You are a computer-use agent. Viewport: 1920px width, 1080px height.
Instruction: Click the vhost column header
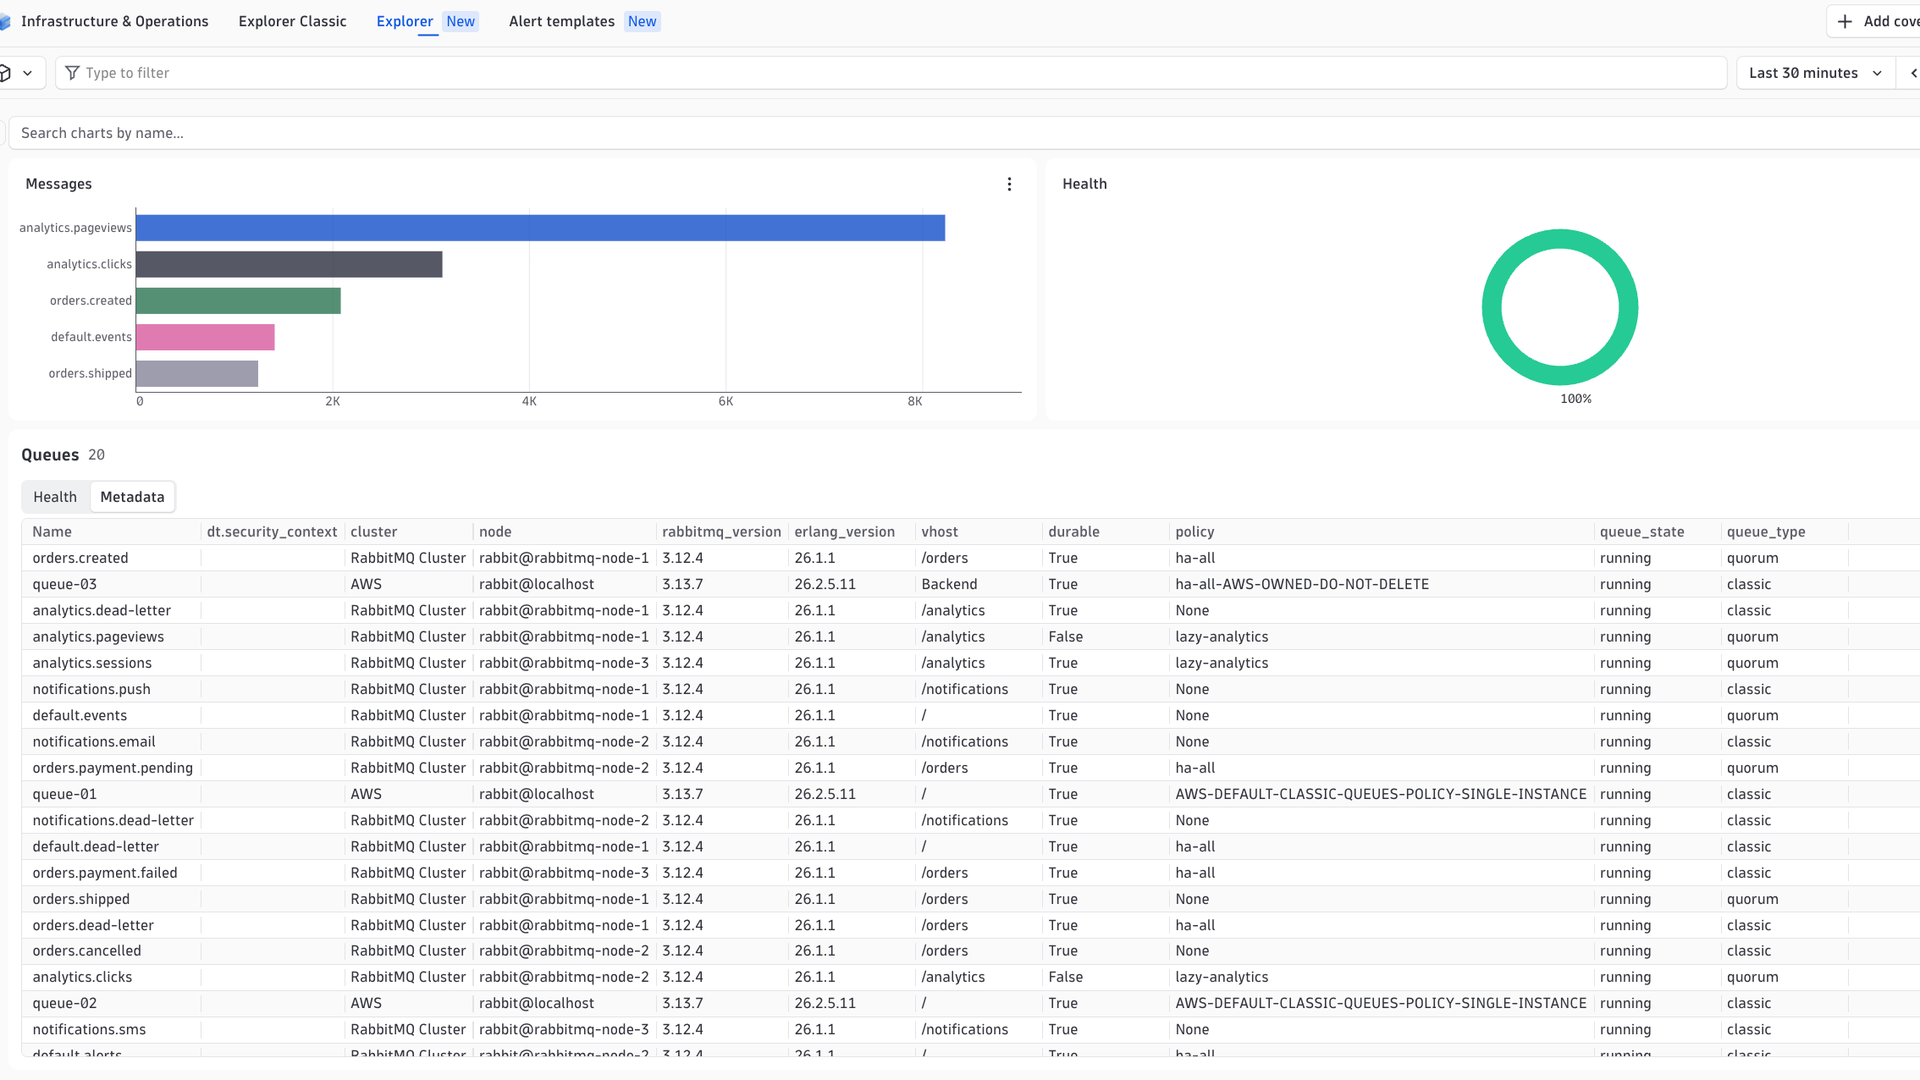(x=939, y=532)
